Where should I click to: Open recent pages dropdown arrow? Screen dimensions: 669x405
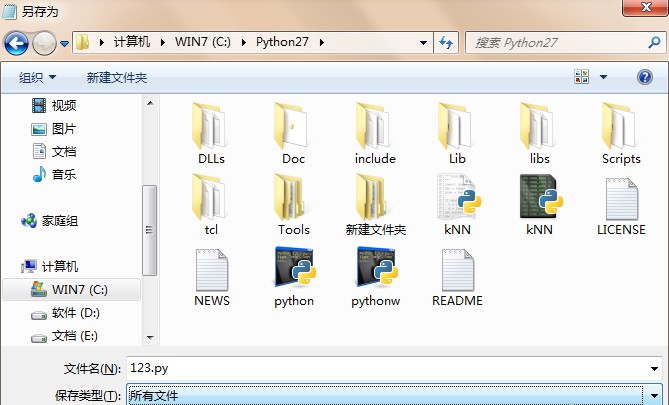pos(64,44)
